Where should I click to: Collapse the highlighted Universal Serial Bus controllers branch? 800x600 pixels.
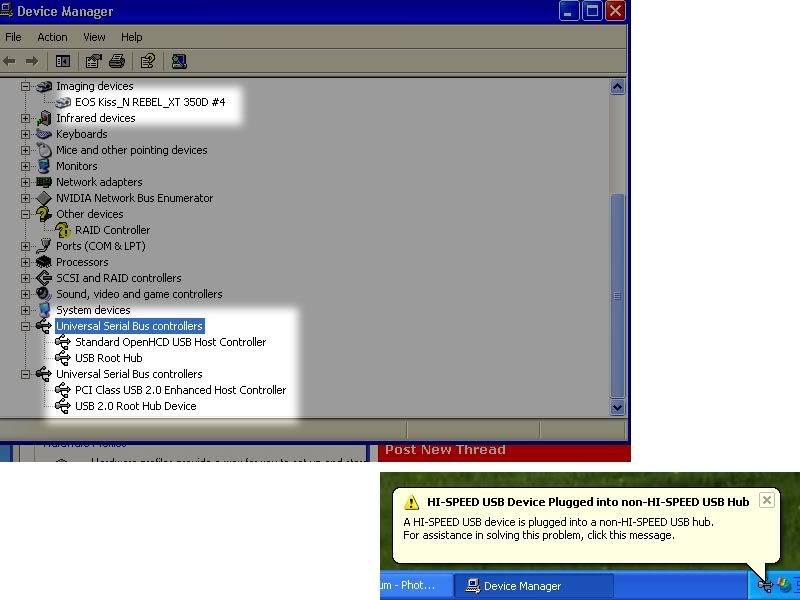[25, 326]
